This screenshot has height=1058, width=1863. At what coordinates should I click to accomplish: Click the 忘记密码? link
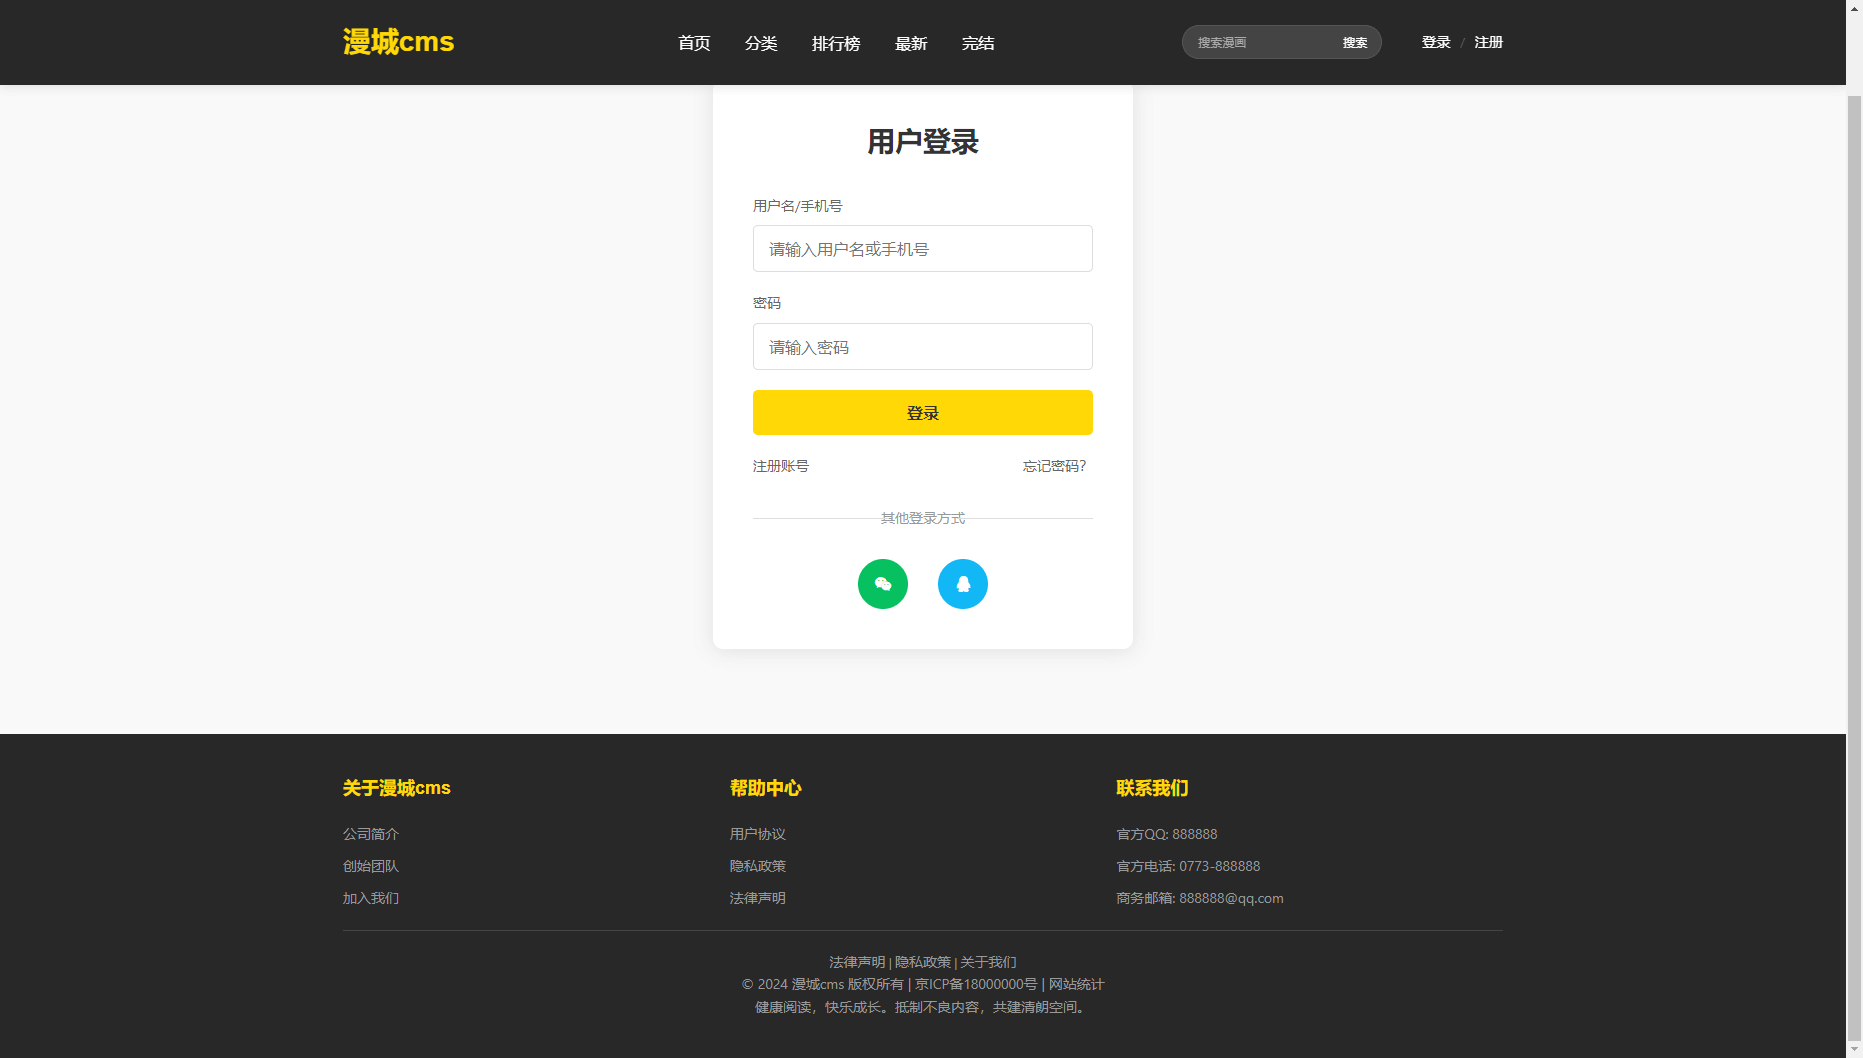coord(1054,466)
